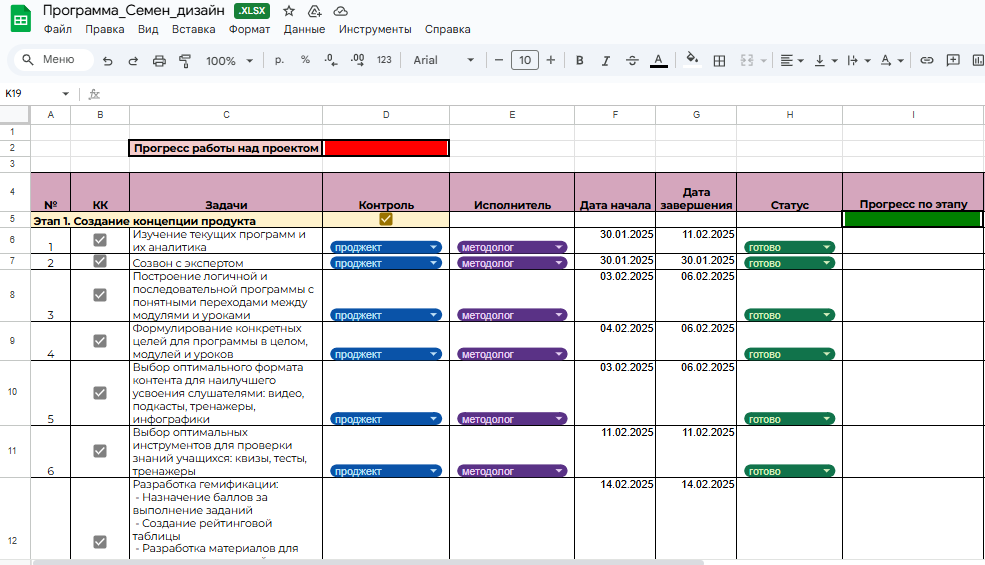
Task: Select column D header
Action: point(386,115)
